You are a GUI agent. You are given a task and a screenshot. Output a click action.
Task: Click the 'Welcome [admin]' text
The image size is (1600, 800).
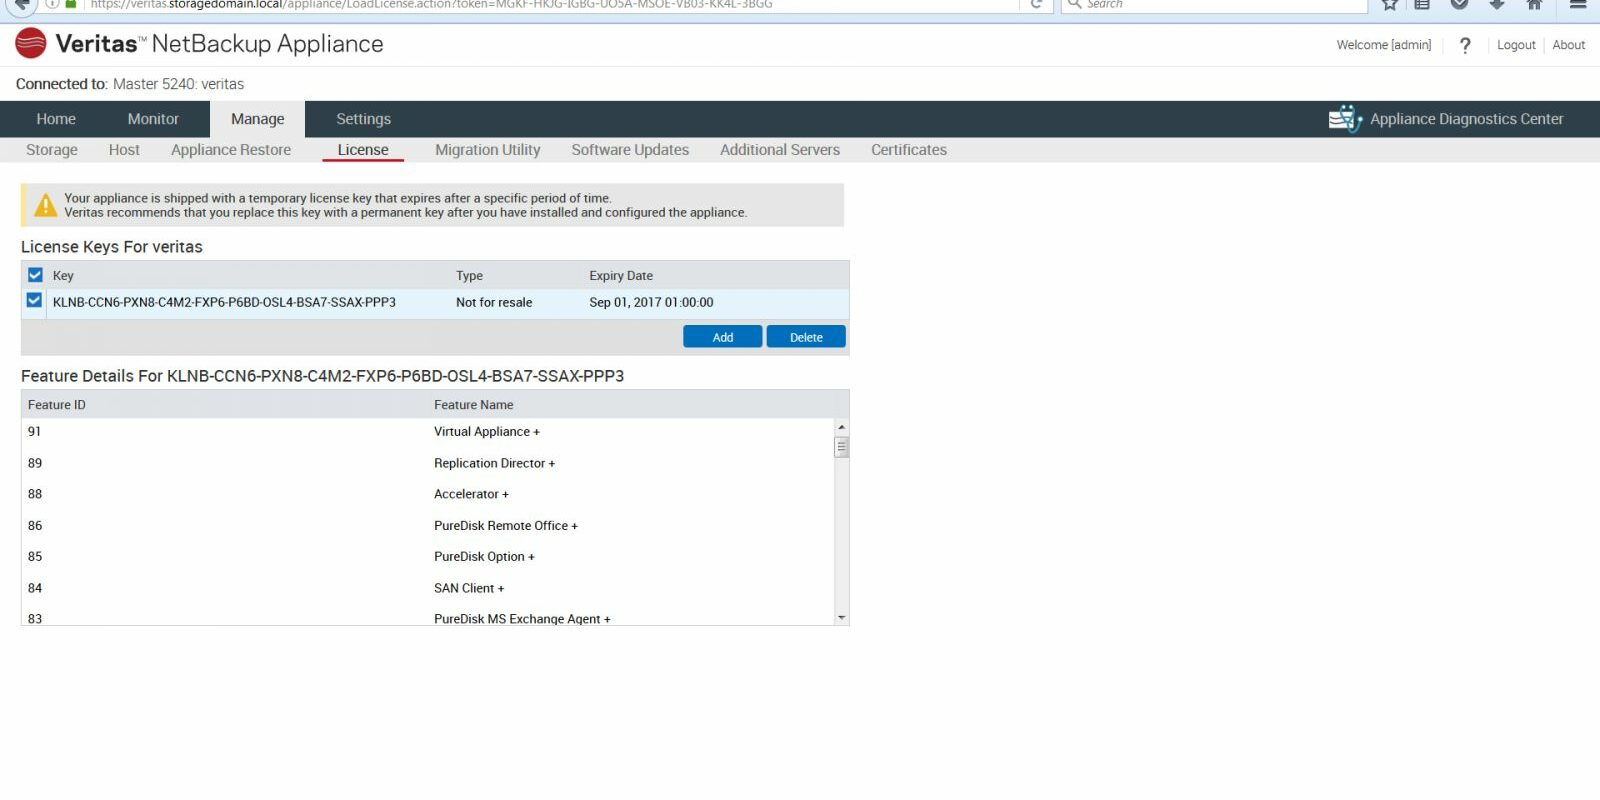coord(1384,45)
